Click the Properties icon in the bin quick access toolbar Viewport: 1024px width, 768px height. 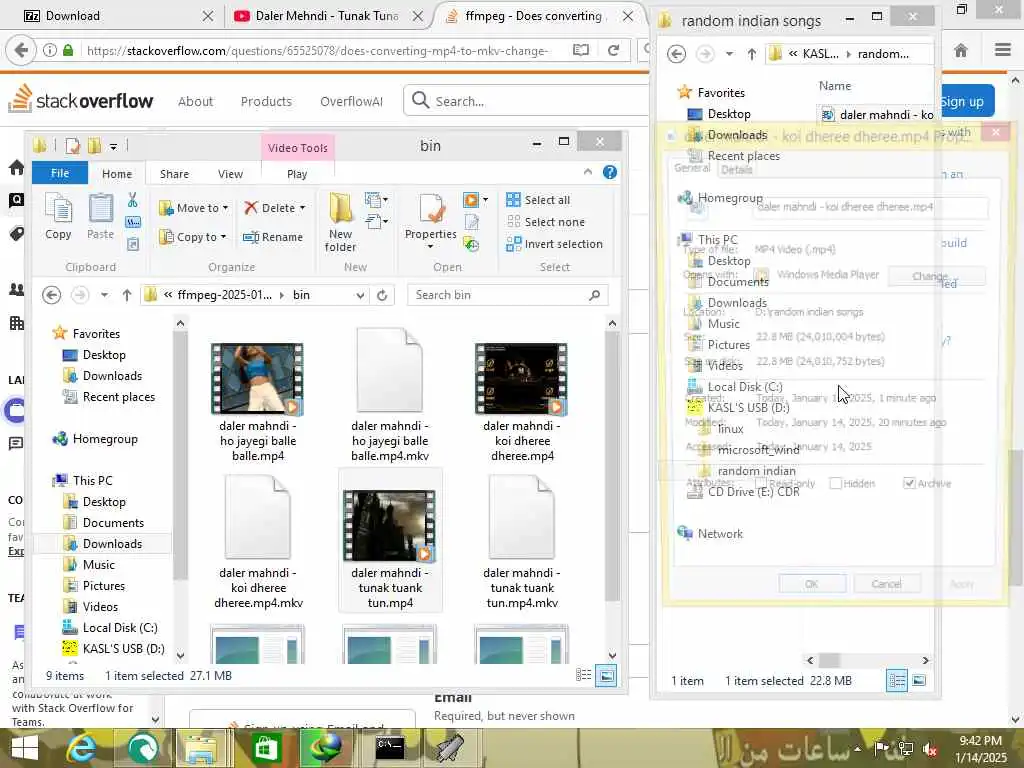pyautogui.click(x=73, y=146)
